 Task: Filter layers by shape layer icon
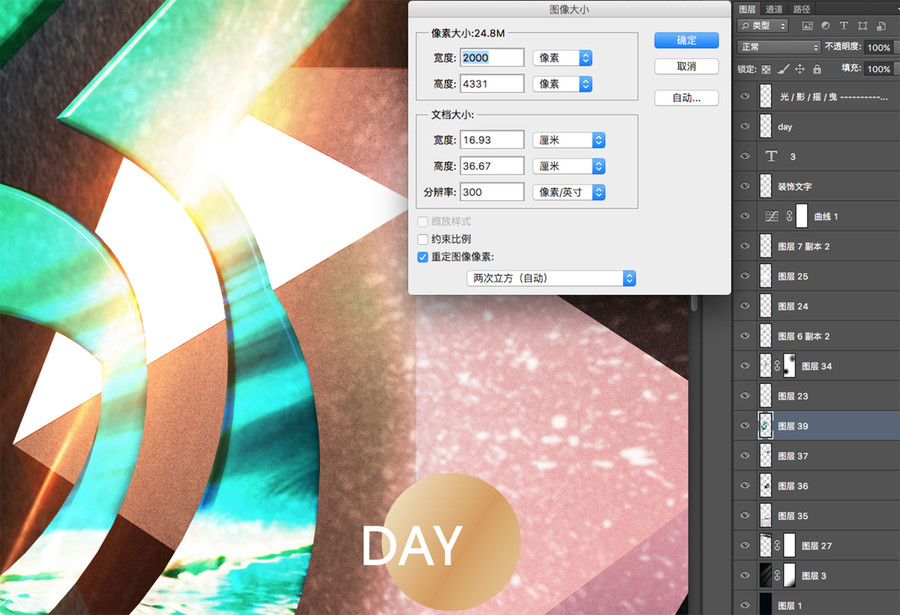pyautogui.click(x=863, y=26)
